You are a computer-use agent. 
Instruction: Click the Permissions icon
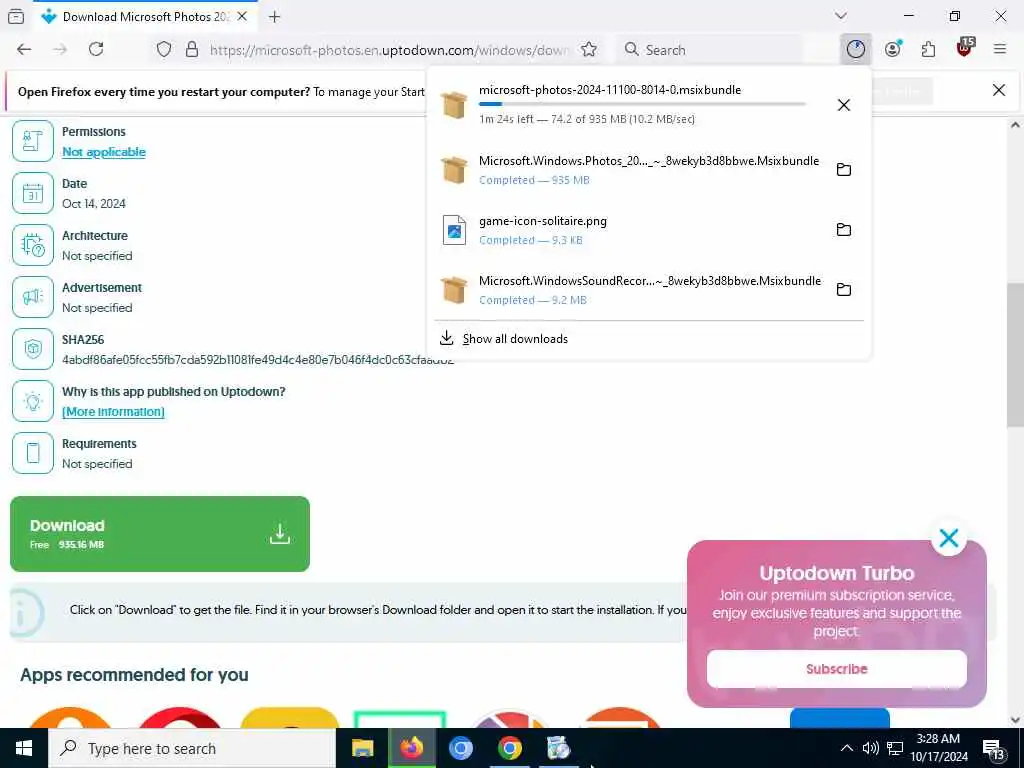33,141
